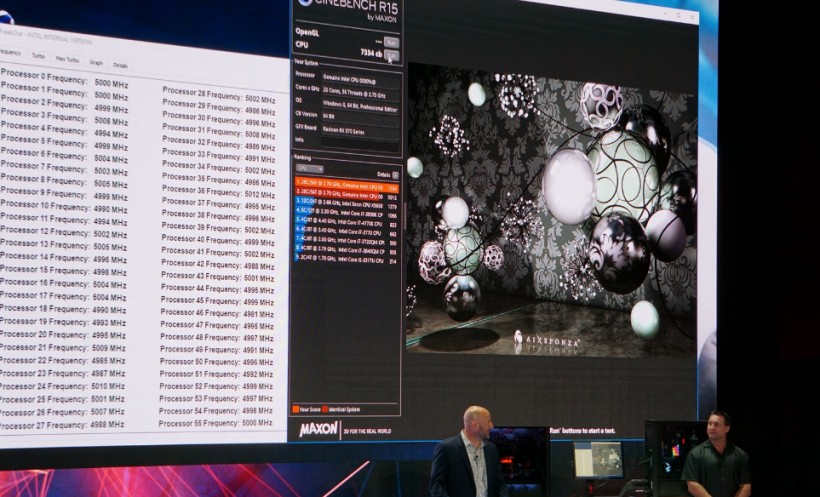Click the 7334 cb CPU score
Screen dimensions: 820x497
[x=371, y=52]
